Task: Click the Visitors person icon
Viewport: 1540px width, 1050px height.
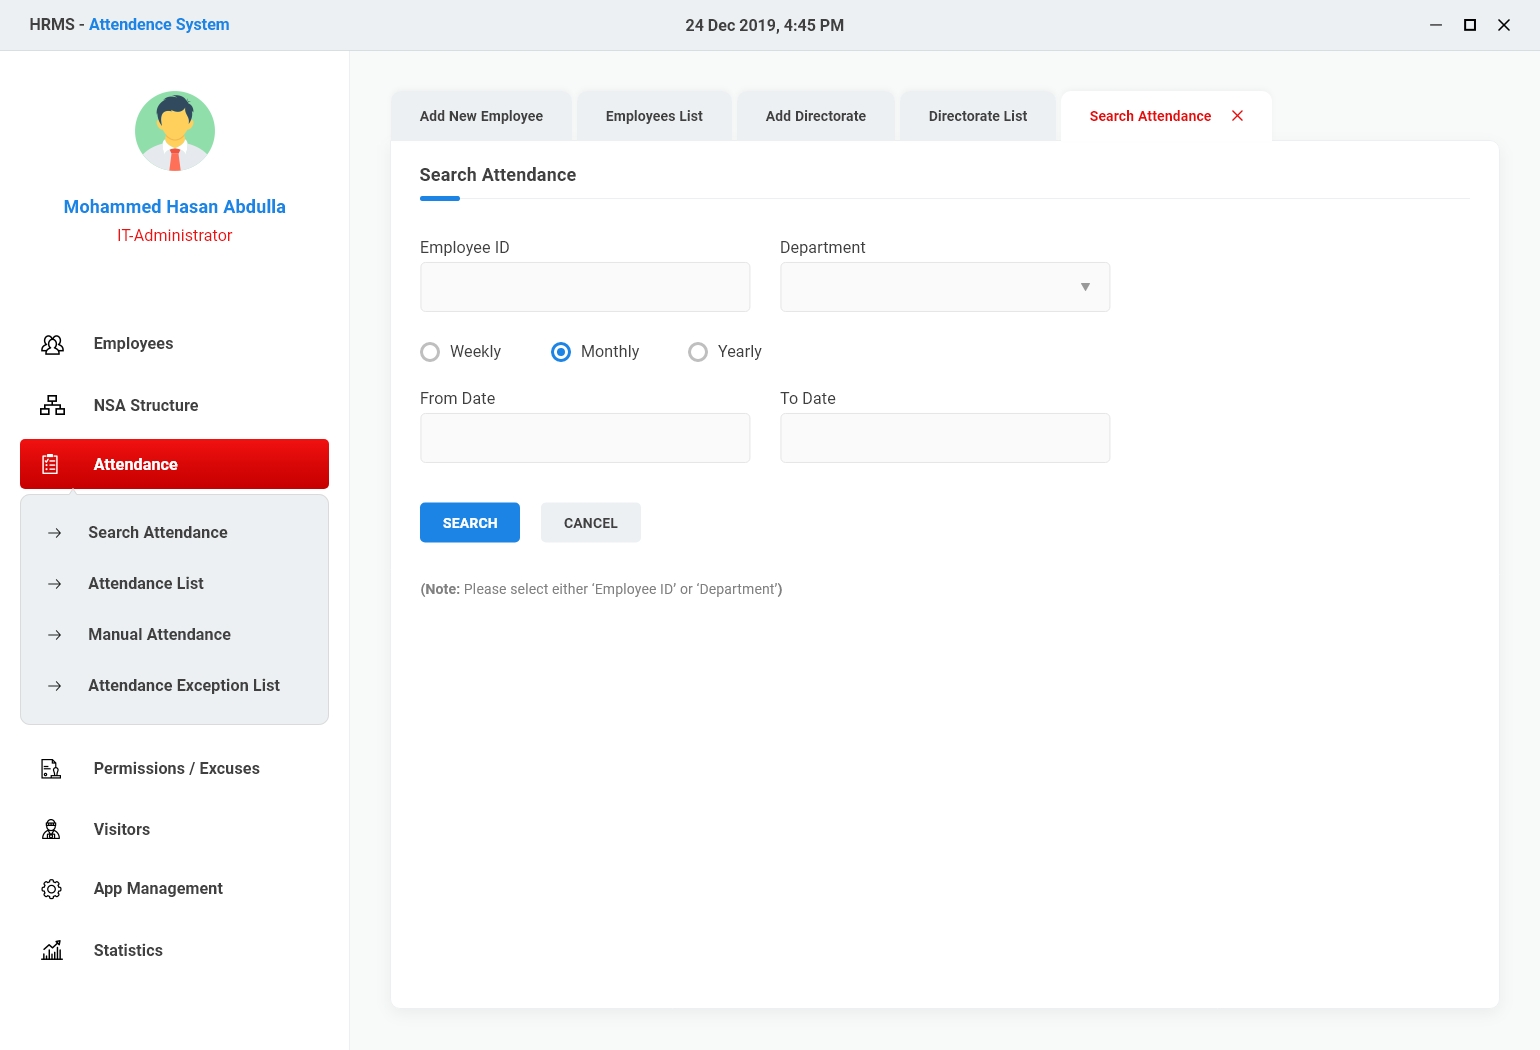Action: pos(51,829)
